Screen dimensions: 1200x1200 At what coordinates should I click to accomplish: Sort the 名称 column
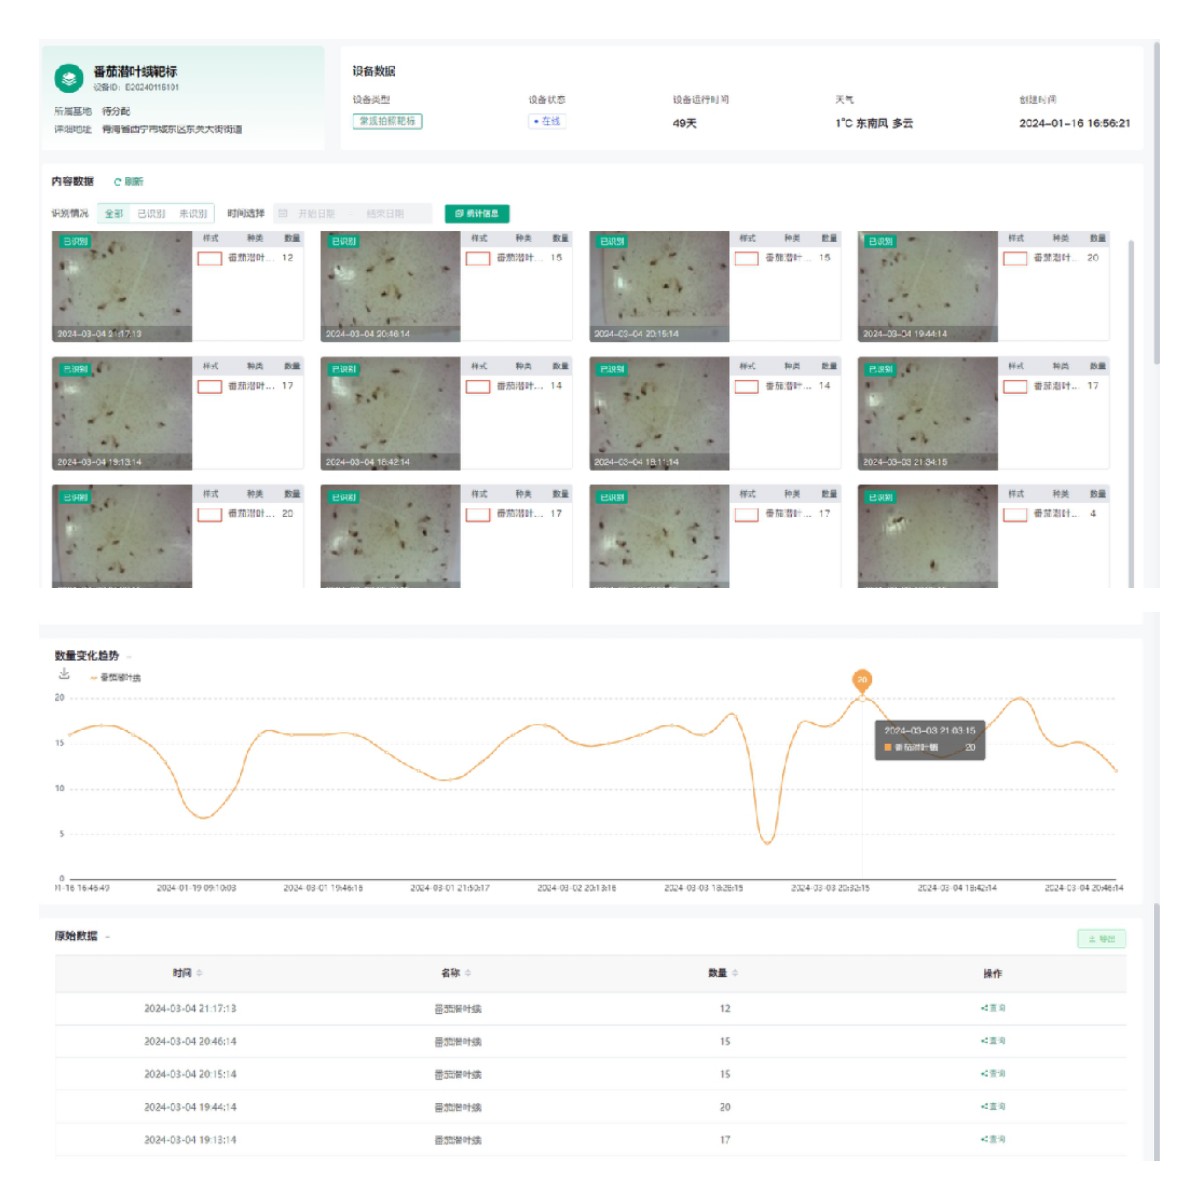click(x=468, y=973)
